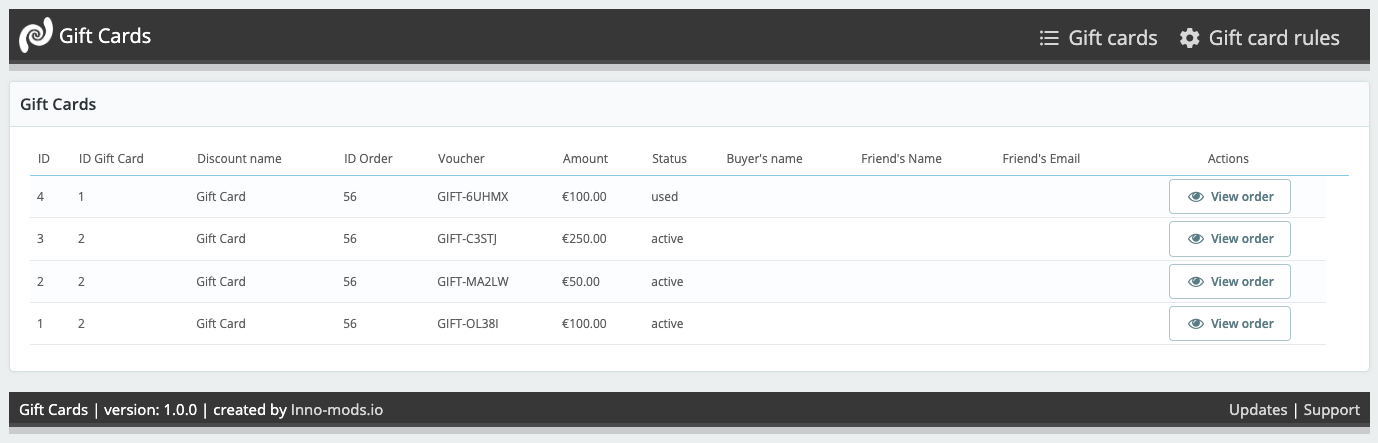Open the Gift cards menu item
1378x443 pixels.
tap(1112, 38)
